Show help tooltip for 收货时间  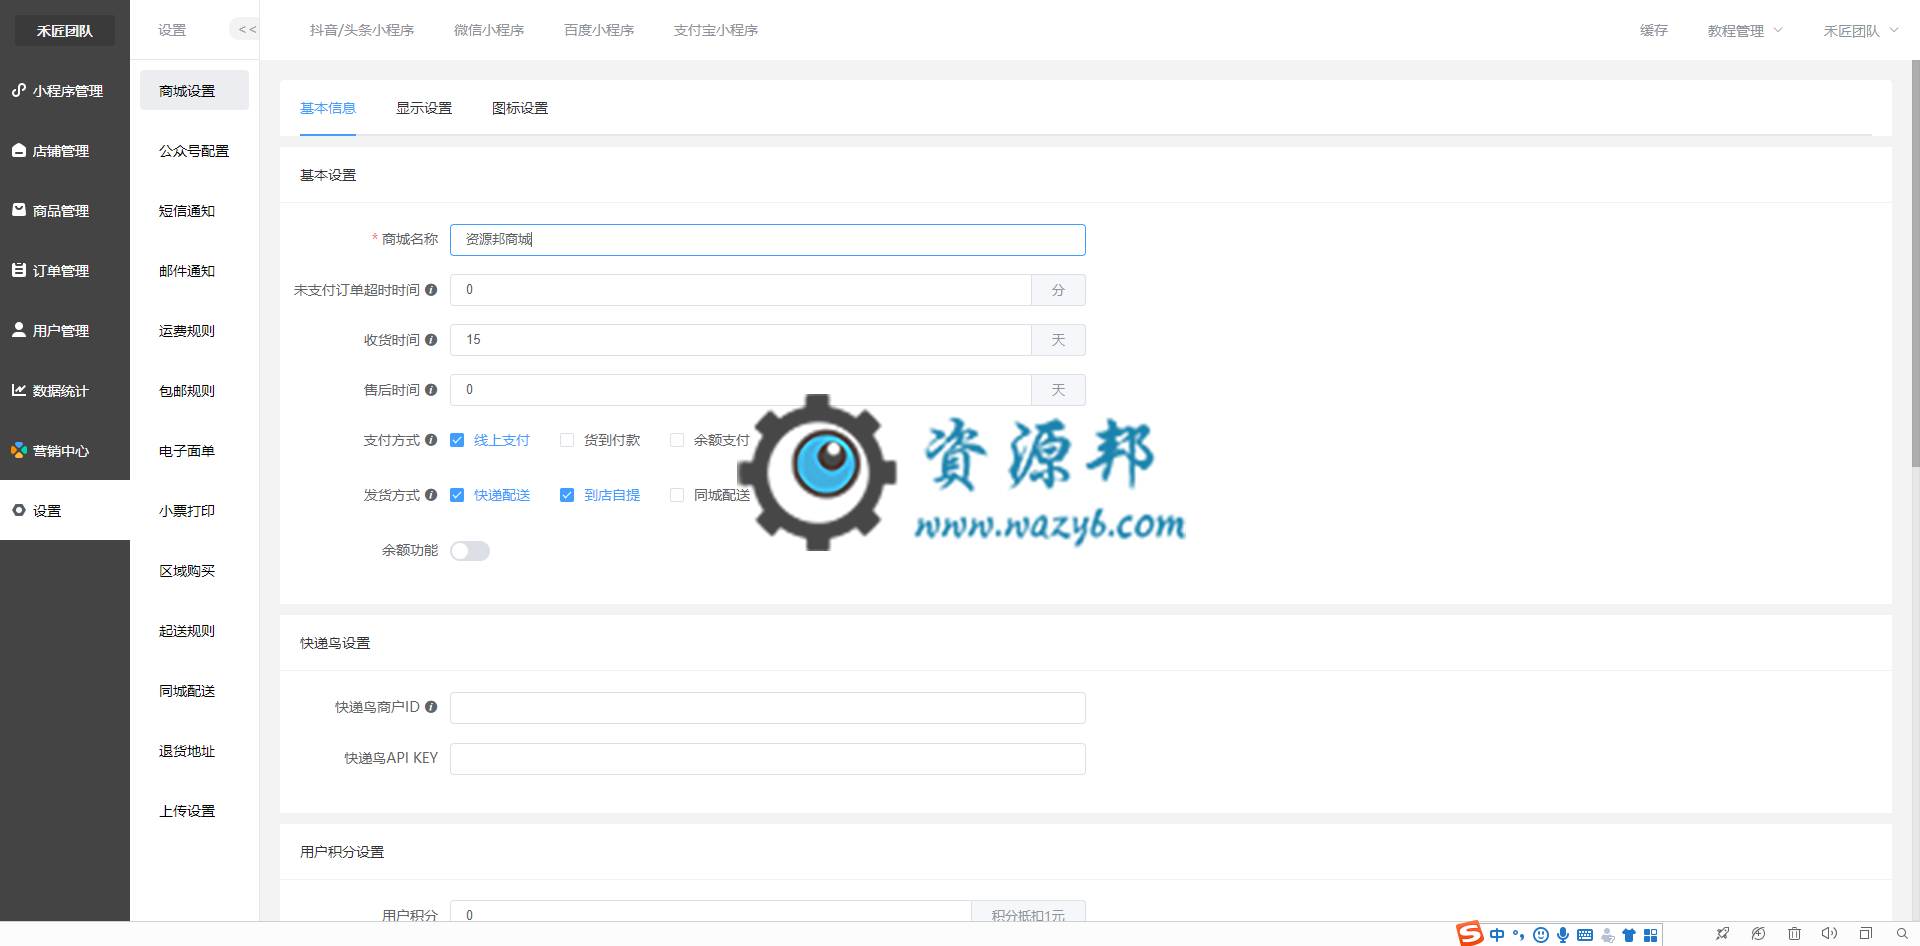431,340
